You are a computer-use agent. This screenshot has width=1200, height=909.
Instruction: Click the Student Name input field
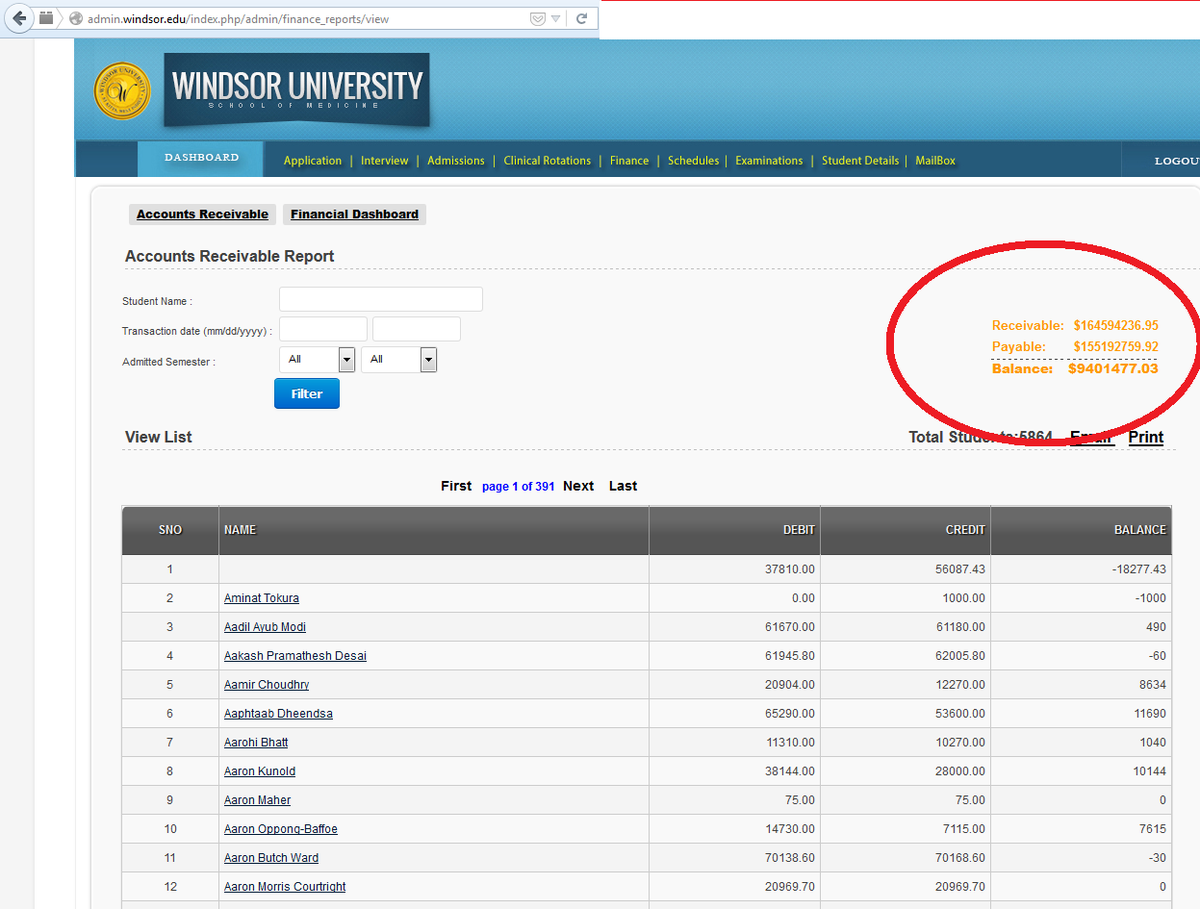click(x=381, y=300)
